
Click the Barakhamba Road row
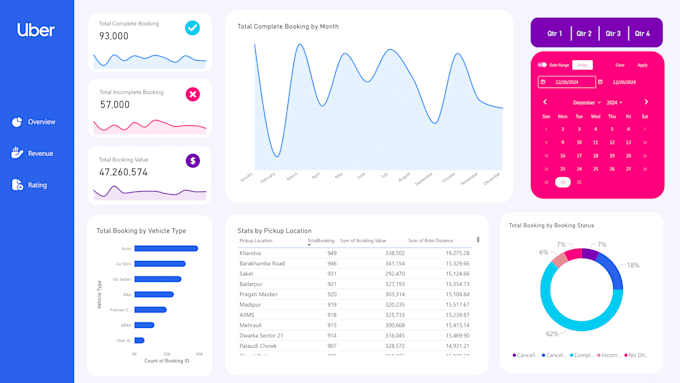click(354, 263)
